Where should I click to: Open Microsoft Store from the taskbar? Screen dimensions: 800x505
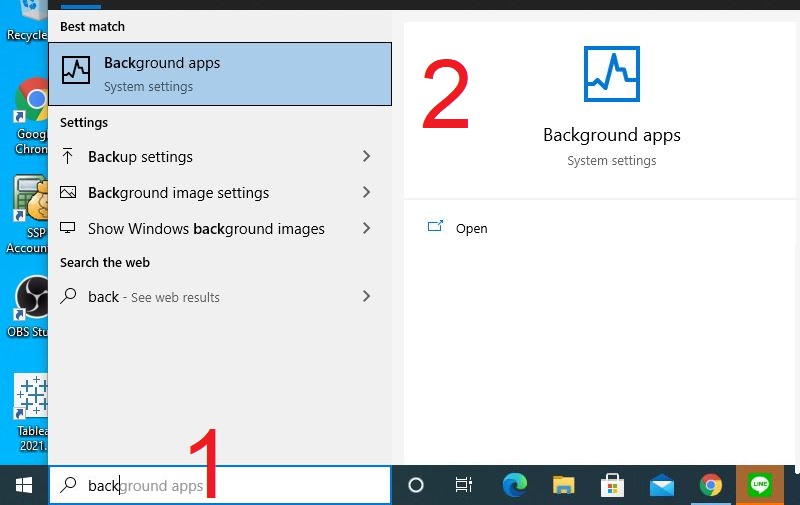pos(612,485)
